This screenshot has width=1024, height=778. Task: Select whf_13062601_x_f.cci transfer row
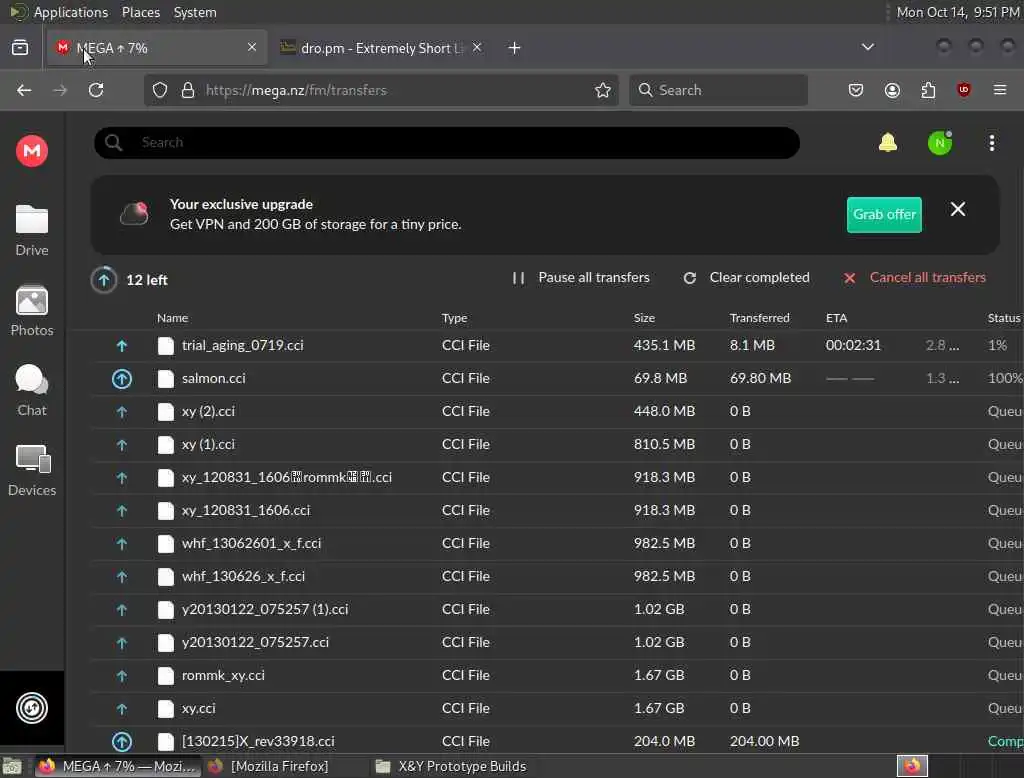pyautogui.click(x=556, y=543)
